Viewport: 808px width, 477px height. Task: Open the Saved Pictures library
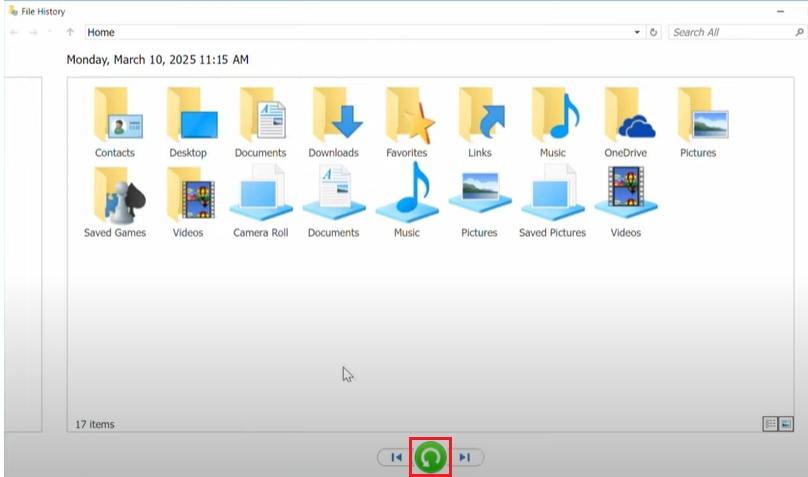(x=552, y=202)
